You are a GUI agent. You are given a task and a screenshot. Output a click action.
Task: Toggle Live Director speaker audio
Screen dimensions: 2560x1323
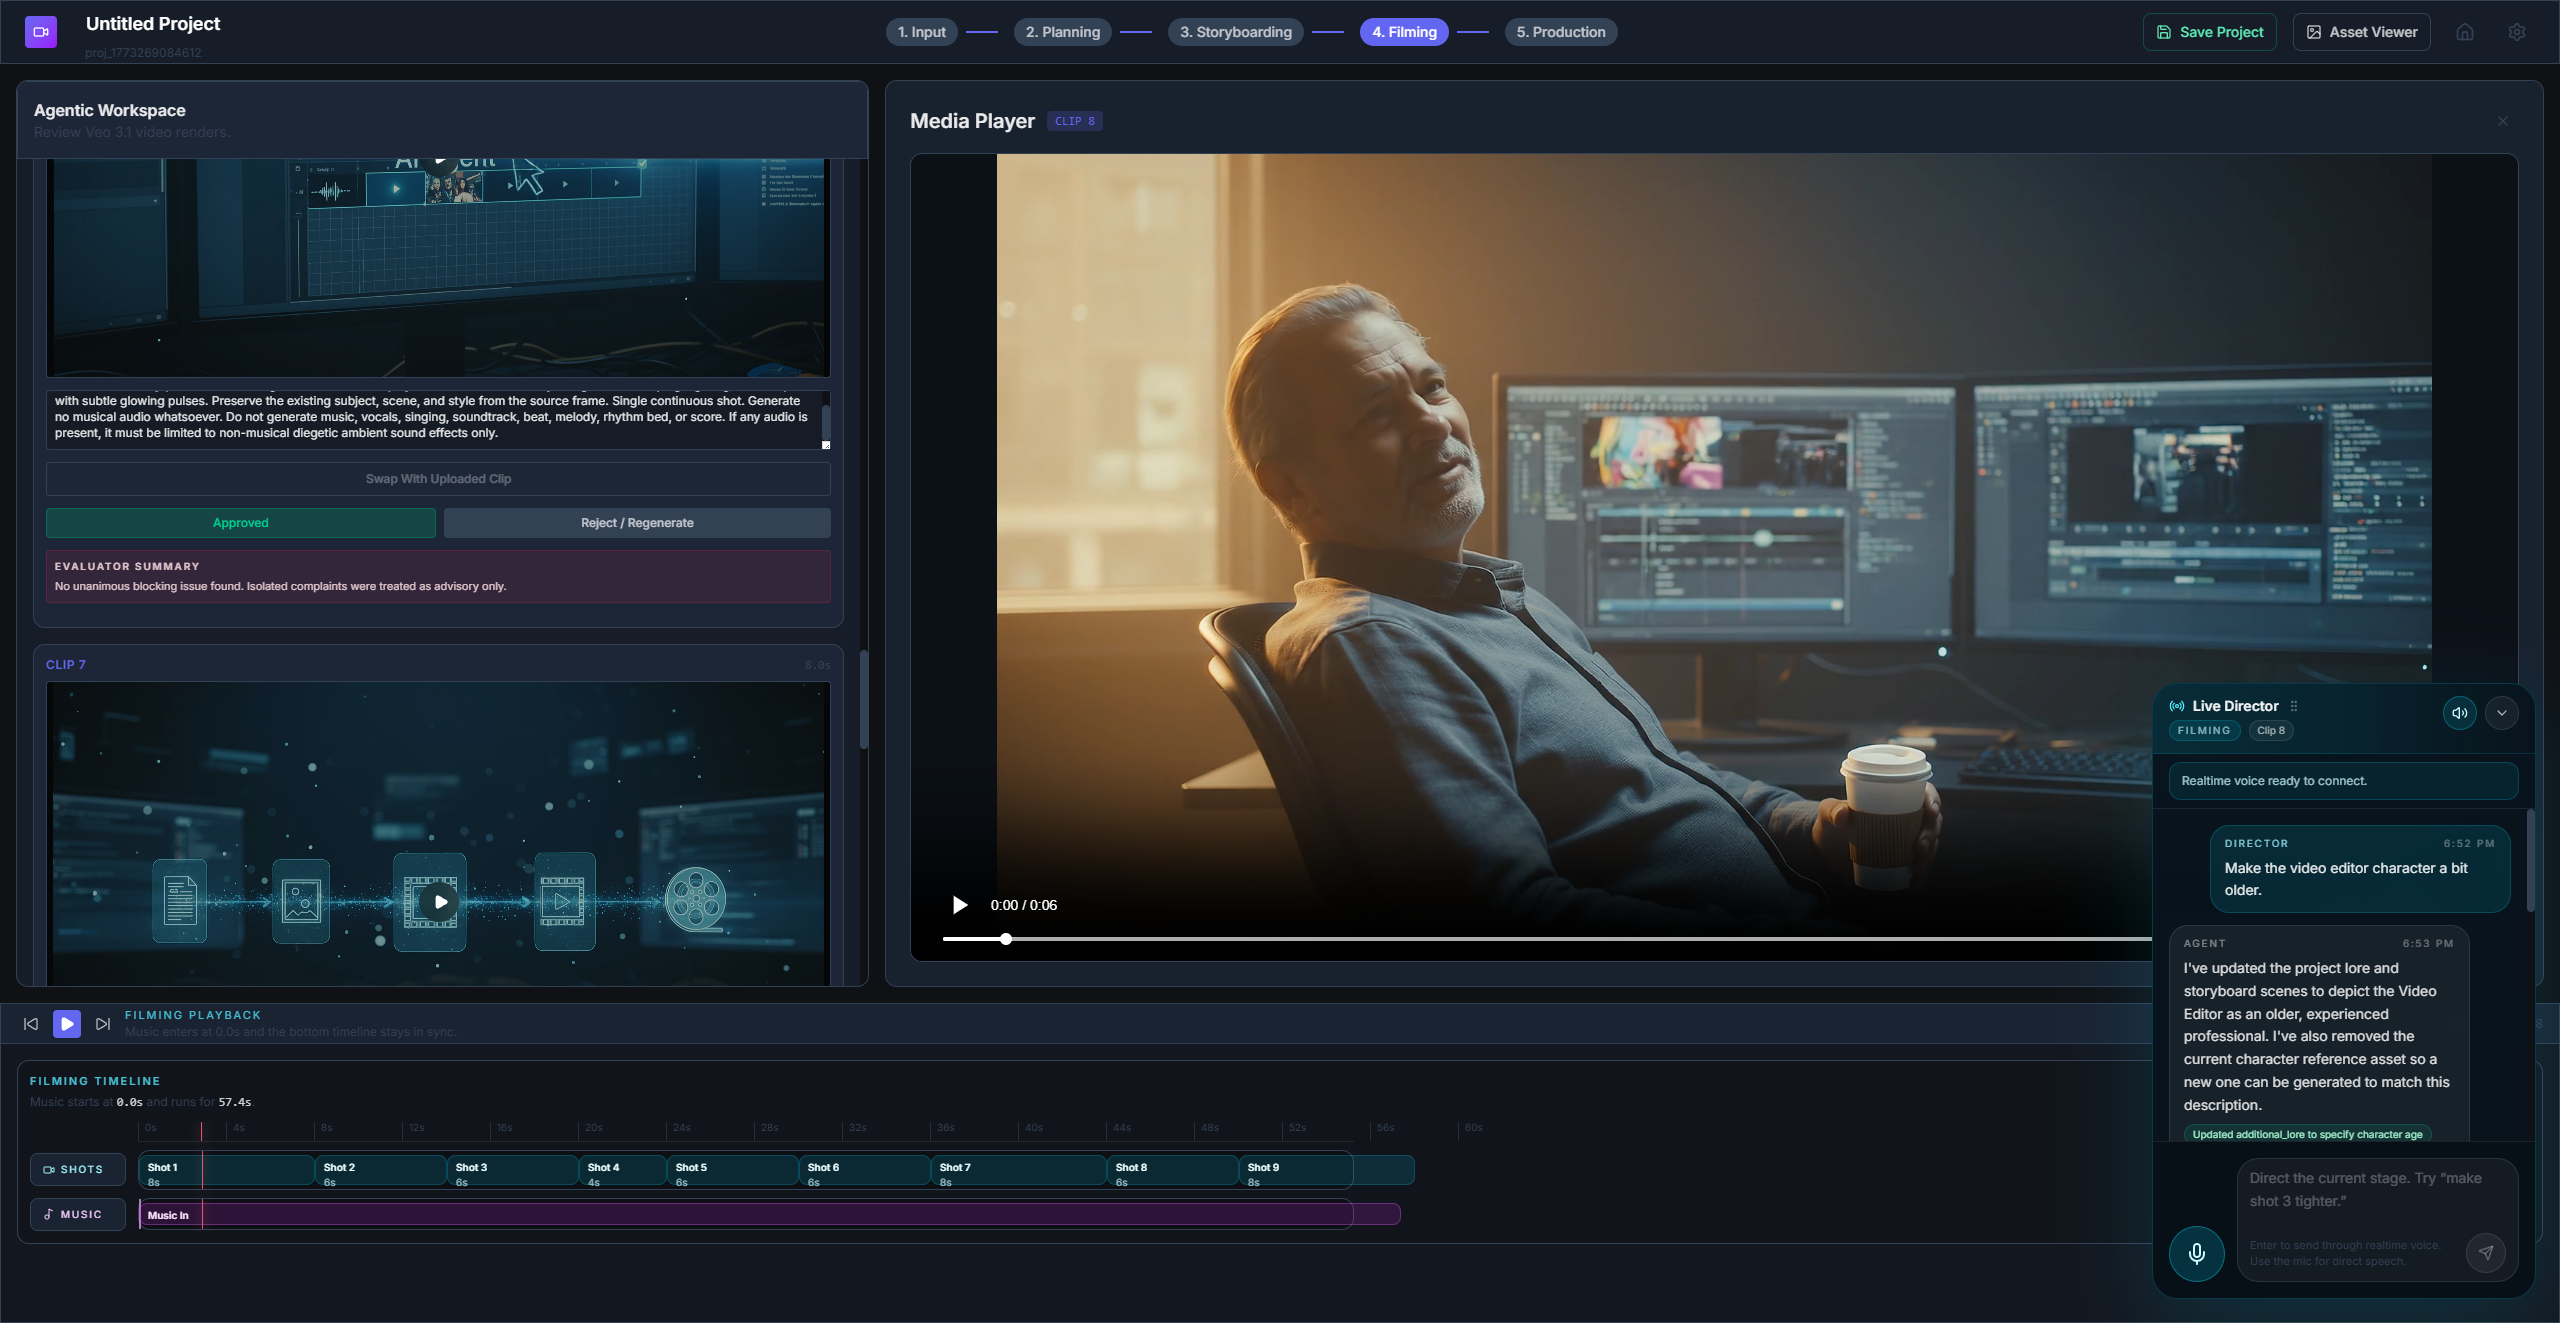[2459, 713]
